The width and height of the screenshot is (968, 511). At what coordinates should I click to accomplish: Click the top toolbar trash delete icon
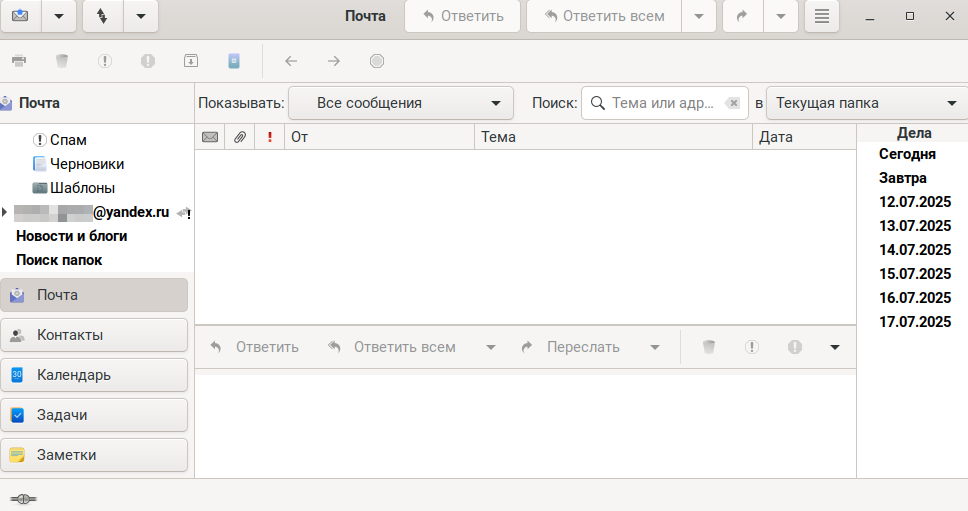[x=62, y=61]
